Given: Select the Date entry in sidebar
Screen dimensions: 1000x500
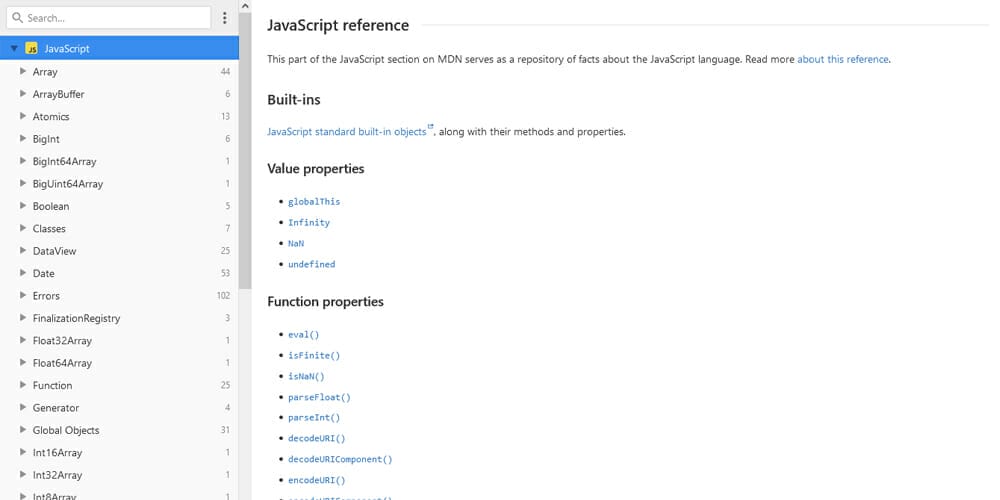Looking at the screenshot, I should pyautogui.click(x=44, y=273).
